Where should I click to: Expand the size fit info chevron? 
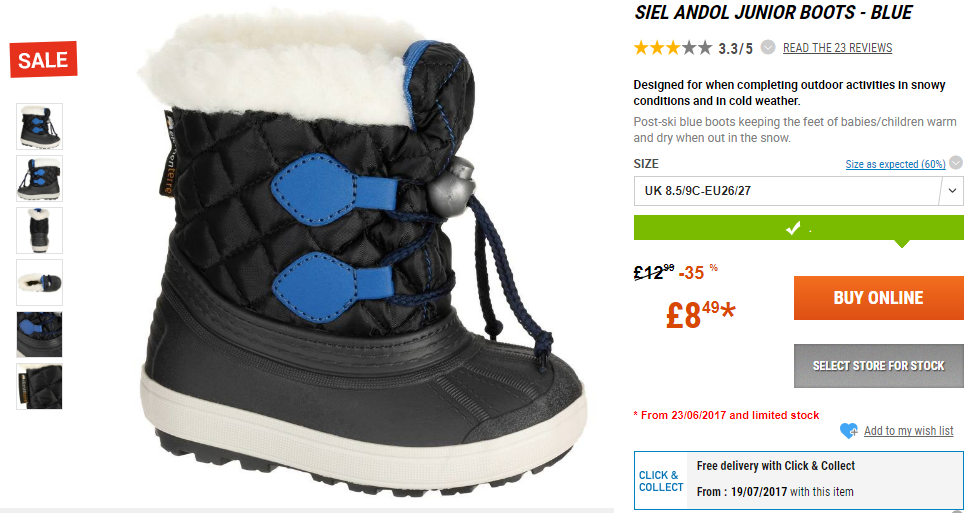(956, 163)
